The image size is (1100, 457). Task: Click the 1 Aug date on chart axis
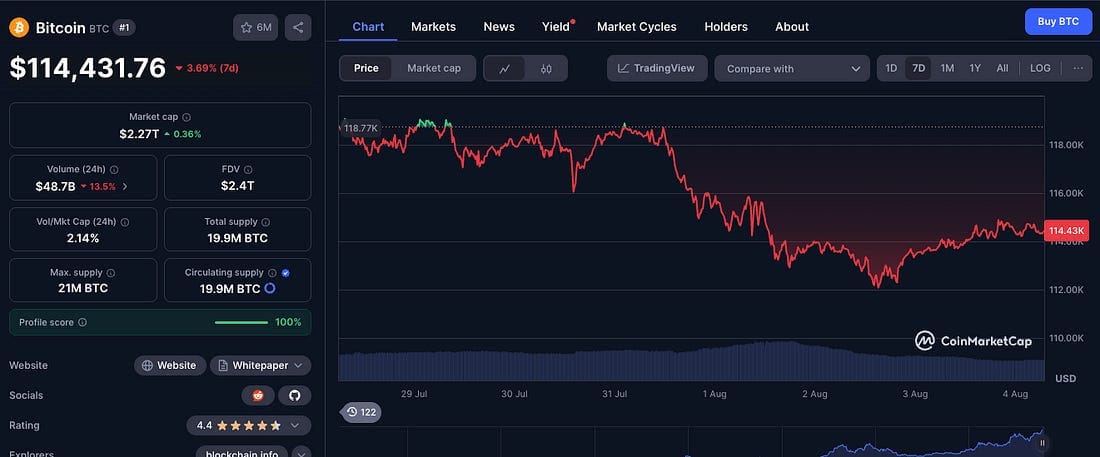[x=714, y=395]
